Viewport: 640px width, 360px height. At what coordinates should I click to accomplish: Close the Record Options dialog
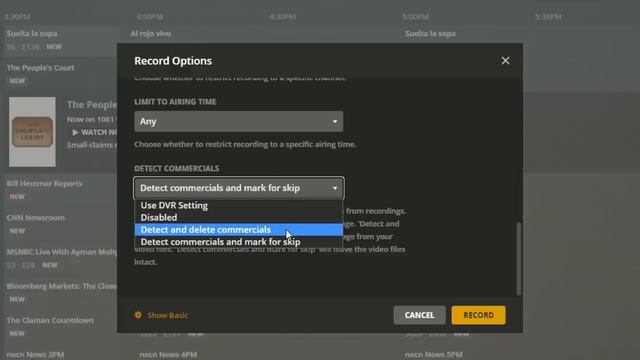pos(505,60)
